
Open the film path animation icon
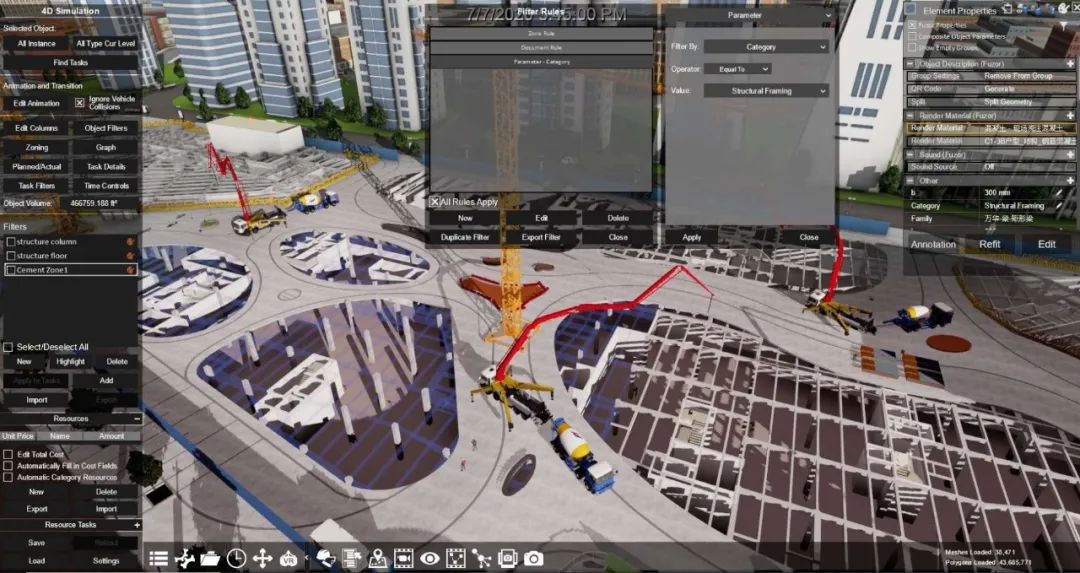pos(456,559)
